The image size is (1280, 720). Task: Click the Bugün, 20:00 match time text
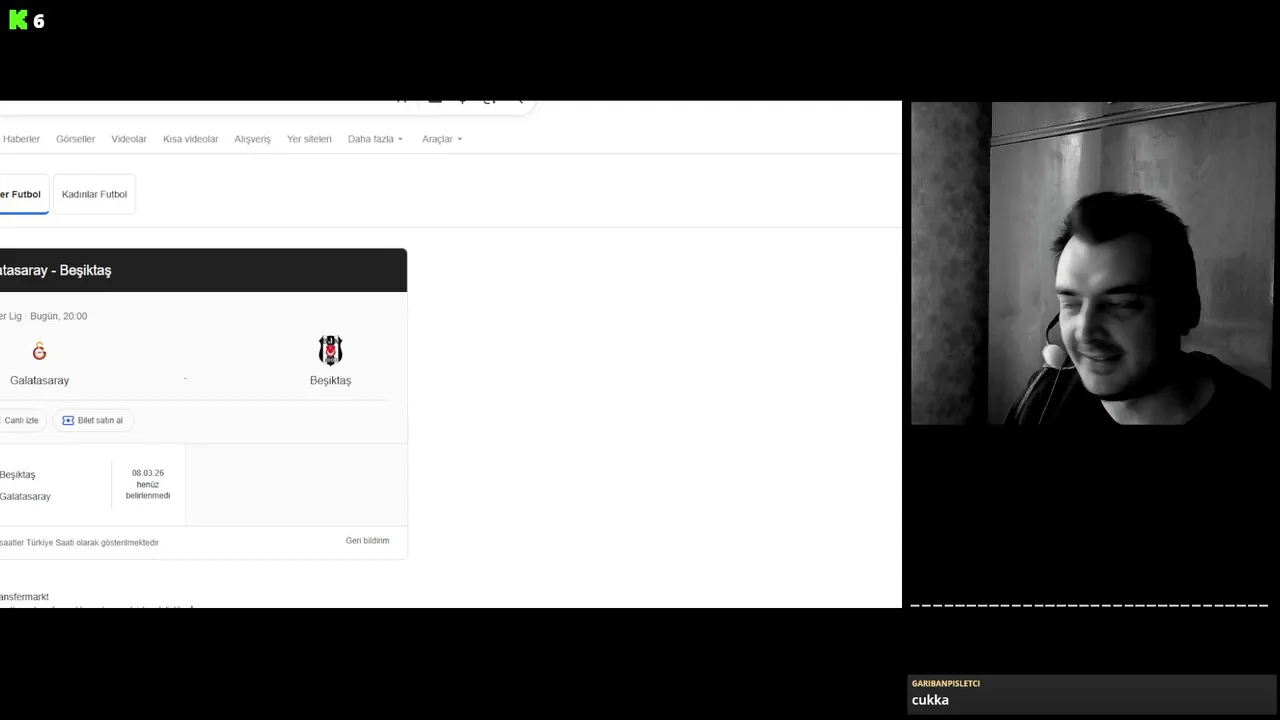tap(58, 316)
